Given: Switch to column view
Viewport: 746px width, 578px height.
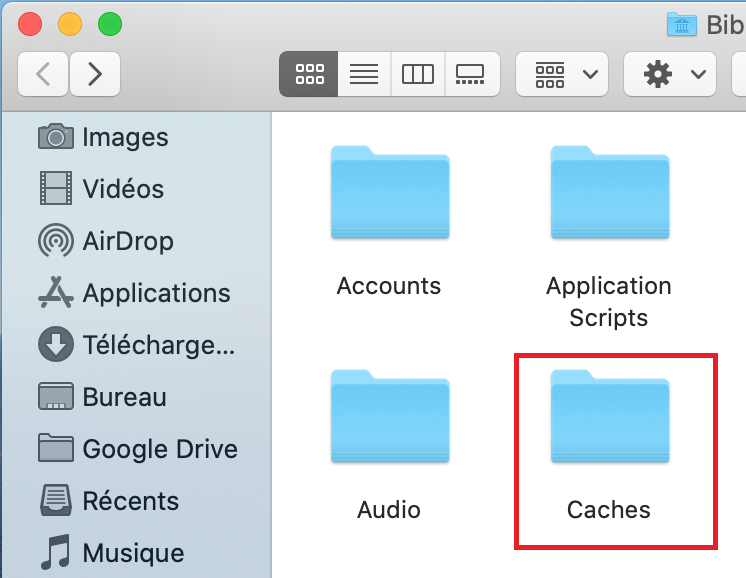Looking at the screenshot, I should [x=418, y=74].
